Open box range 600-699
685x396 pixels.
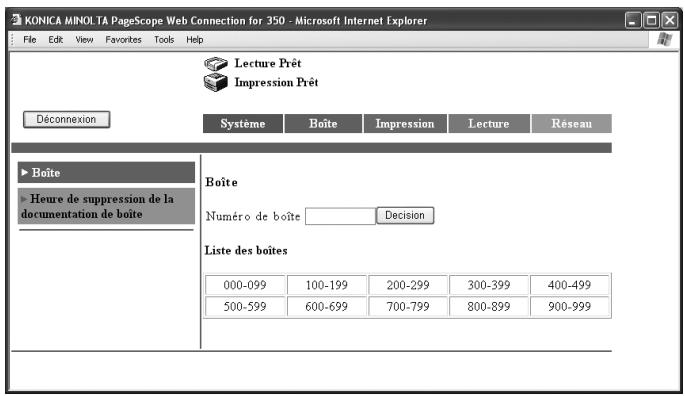point(326,306)
